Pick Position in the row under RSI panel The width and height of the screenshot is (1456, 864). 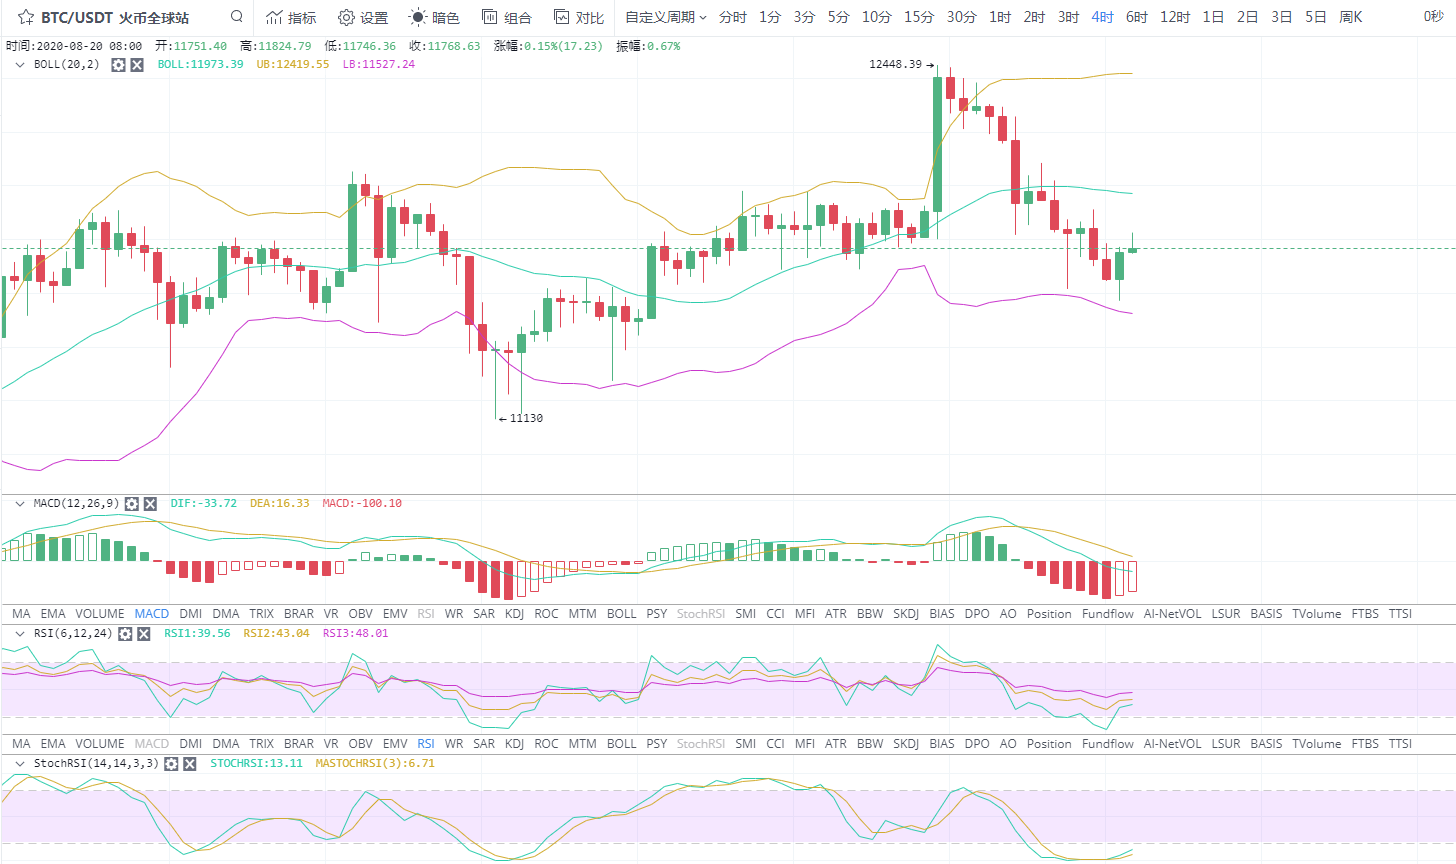pyautogui.click(x=1049, y=744)
